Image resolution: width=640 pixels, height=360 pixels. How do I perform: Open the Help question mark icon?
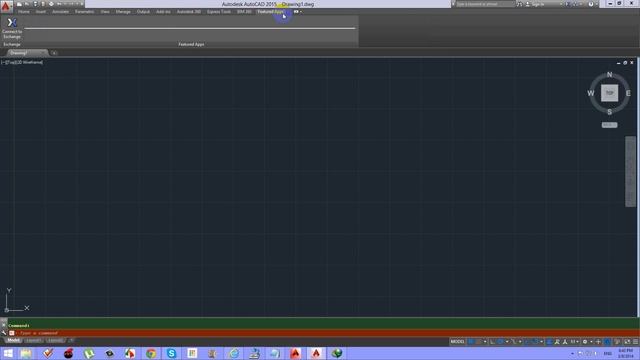click(591, 4)
